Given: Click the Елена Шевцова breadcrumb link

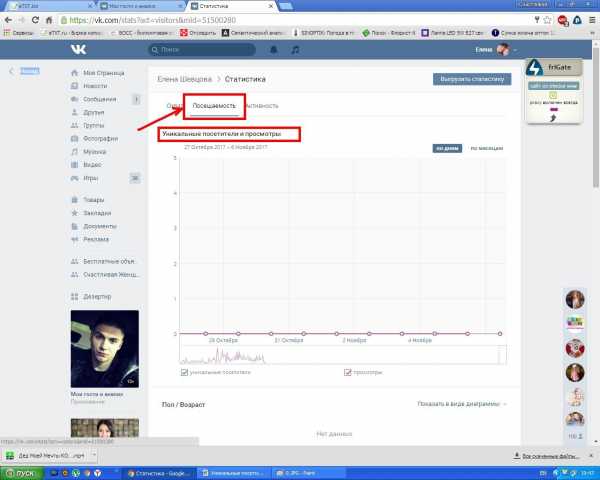Looking at the screenshot, I should tap(184, 79).
